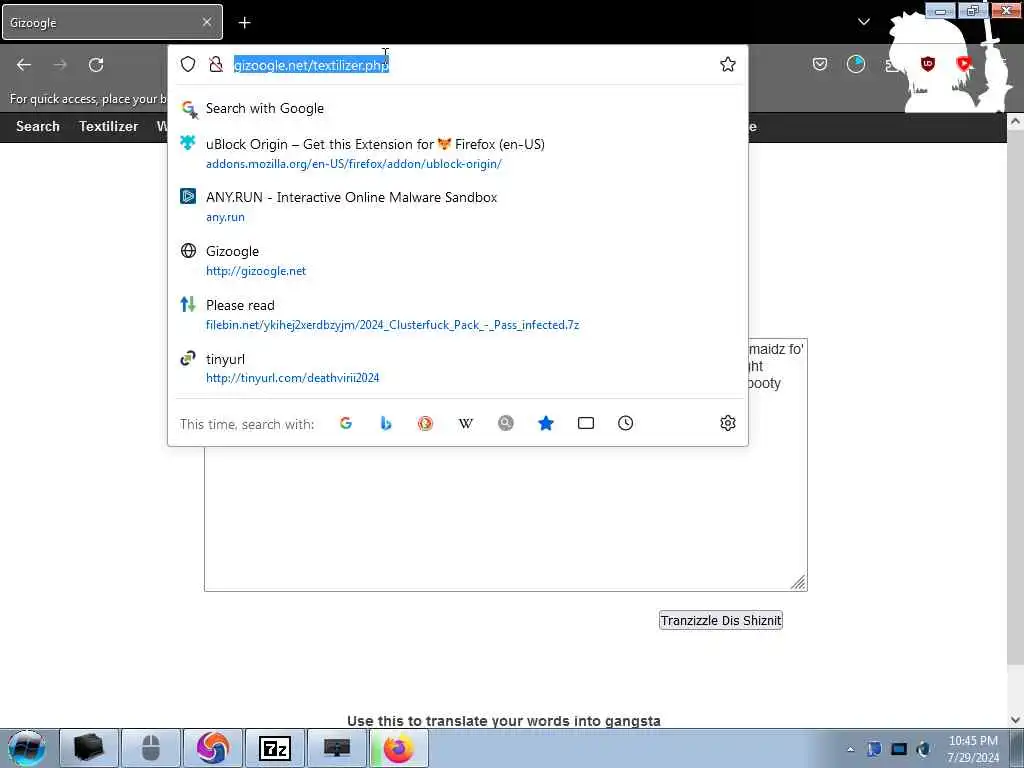1024x768 pixels.
Task: Search bookmarks using the blue star icon
Action: [546, 423]
